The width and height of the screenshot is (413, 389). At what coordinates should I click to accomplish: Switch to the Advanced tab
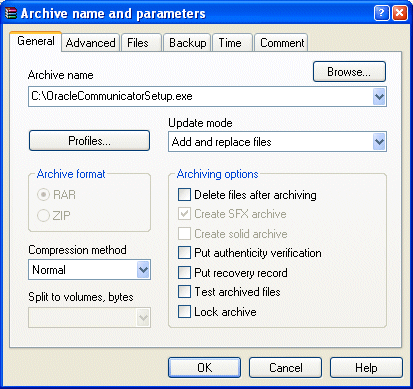pyautogui.click(x=90, y=43)
